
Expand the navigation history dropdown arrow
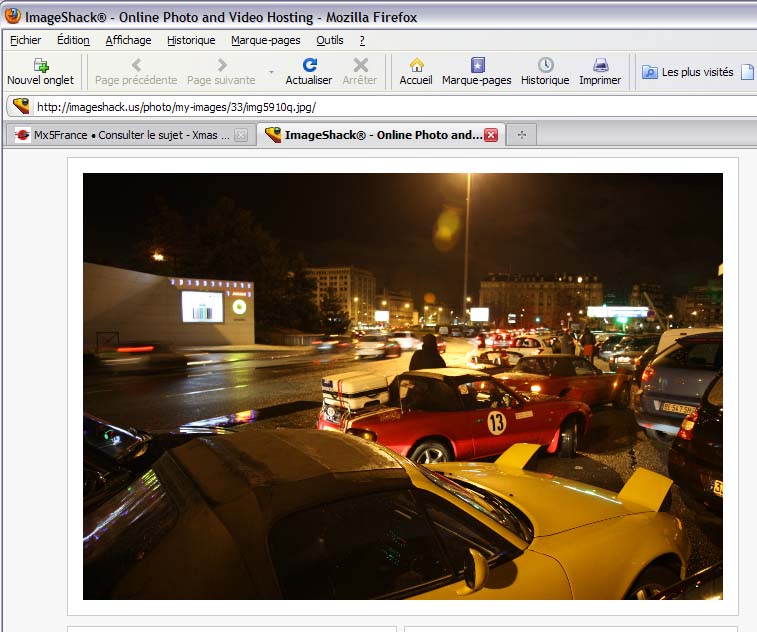[271, 72]
